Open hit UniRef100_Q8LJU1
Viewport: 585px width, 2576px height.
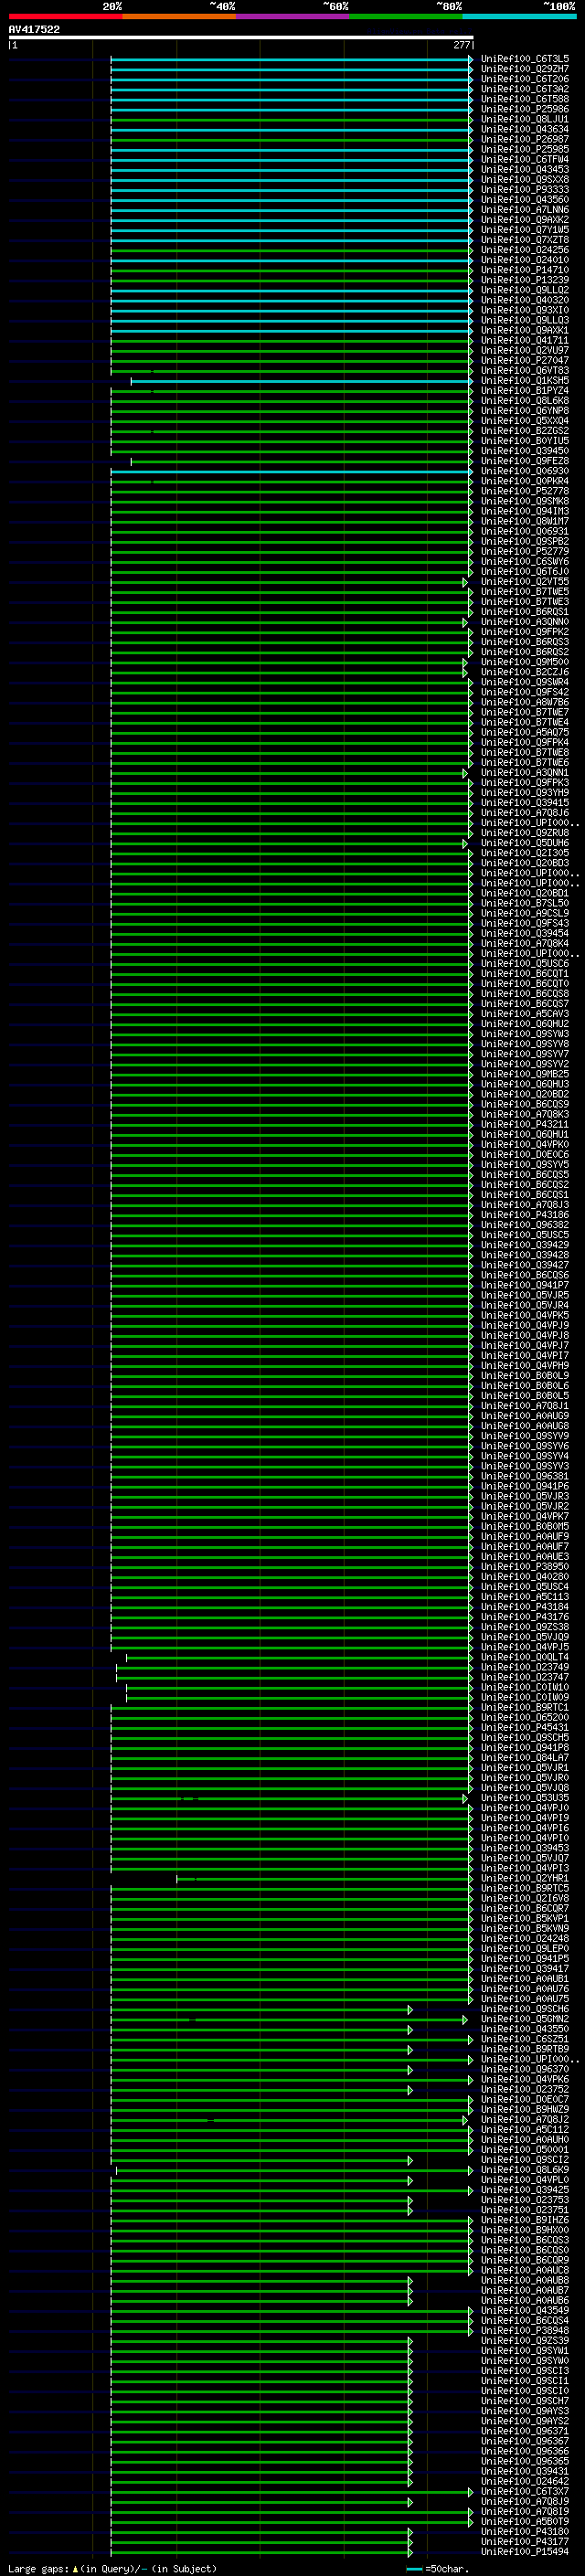[525, 119]
